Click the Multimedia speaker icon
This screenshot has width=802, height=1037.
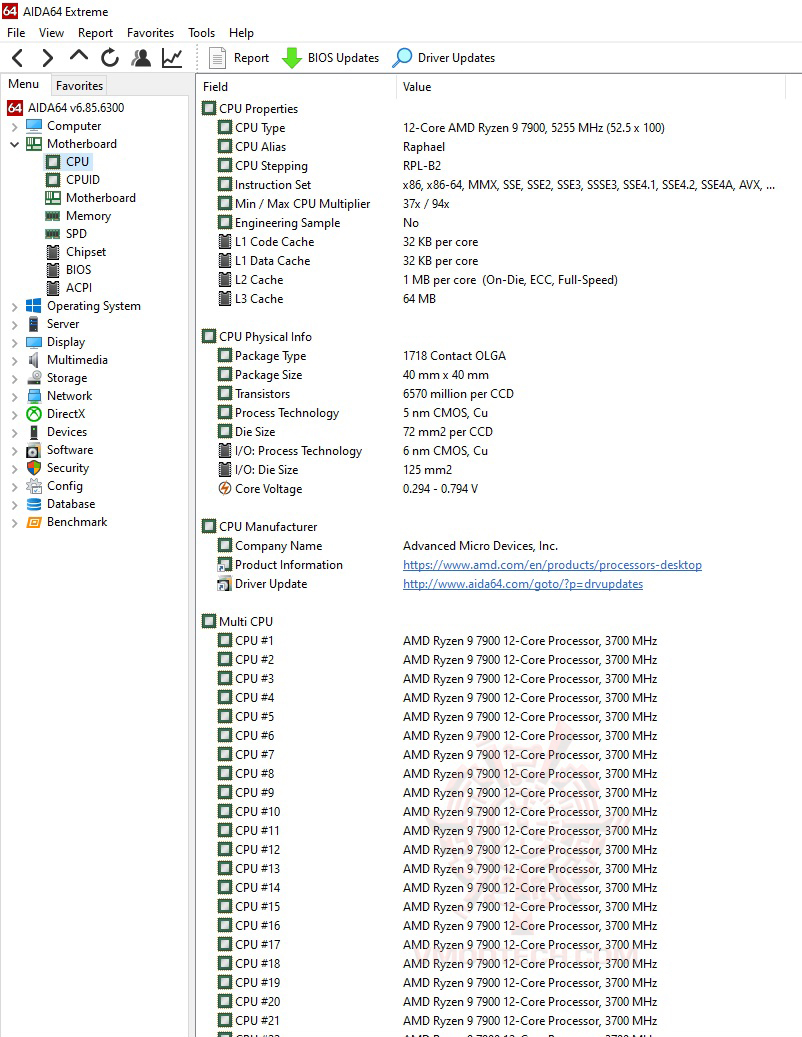34,360
